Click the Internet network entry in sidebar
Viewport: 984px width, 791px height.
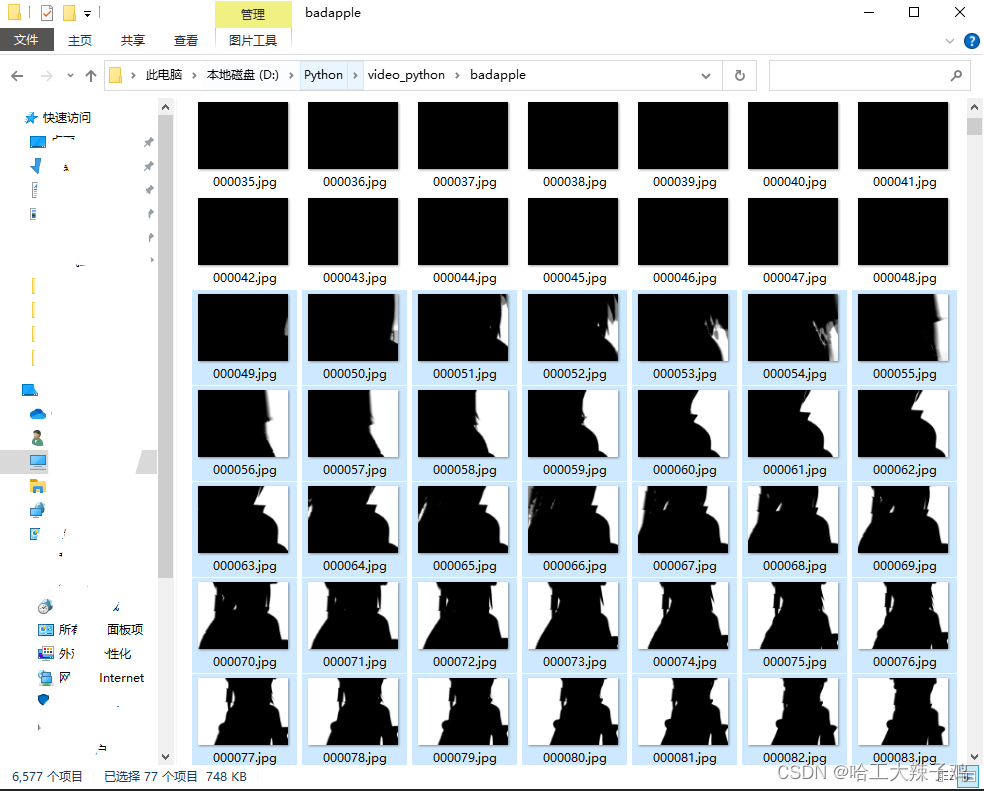tap(122, 678)
